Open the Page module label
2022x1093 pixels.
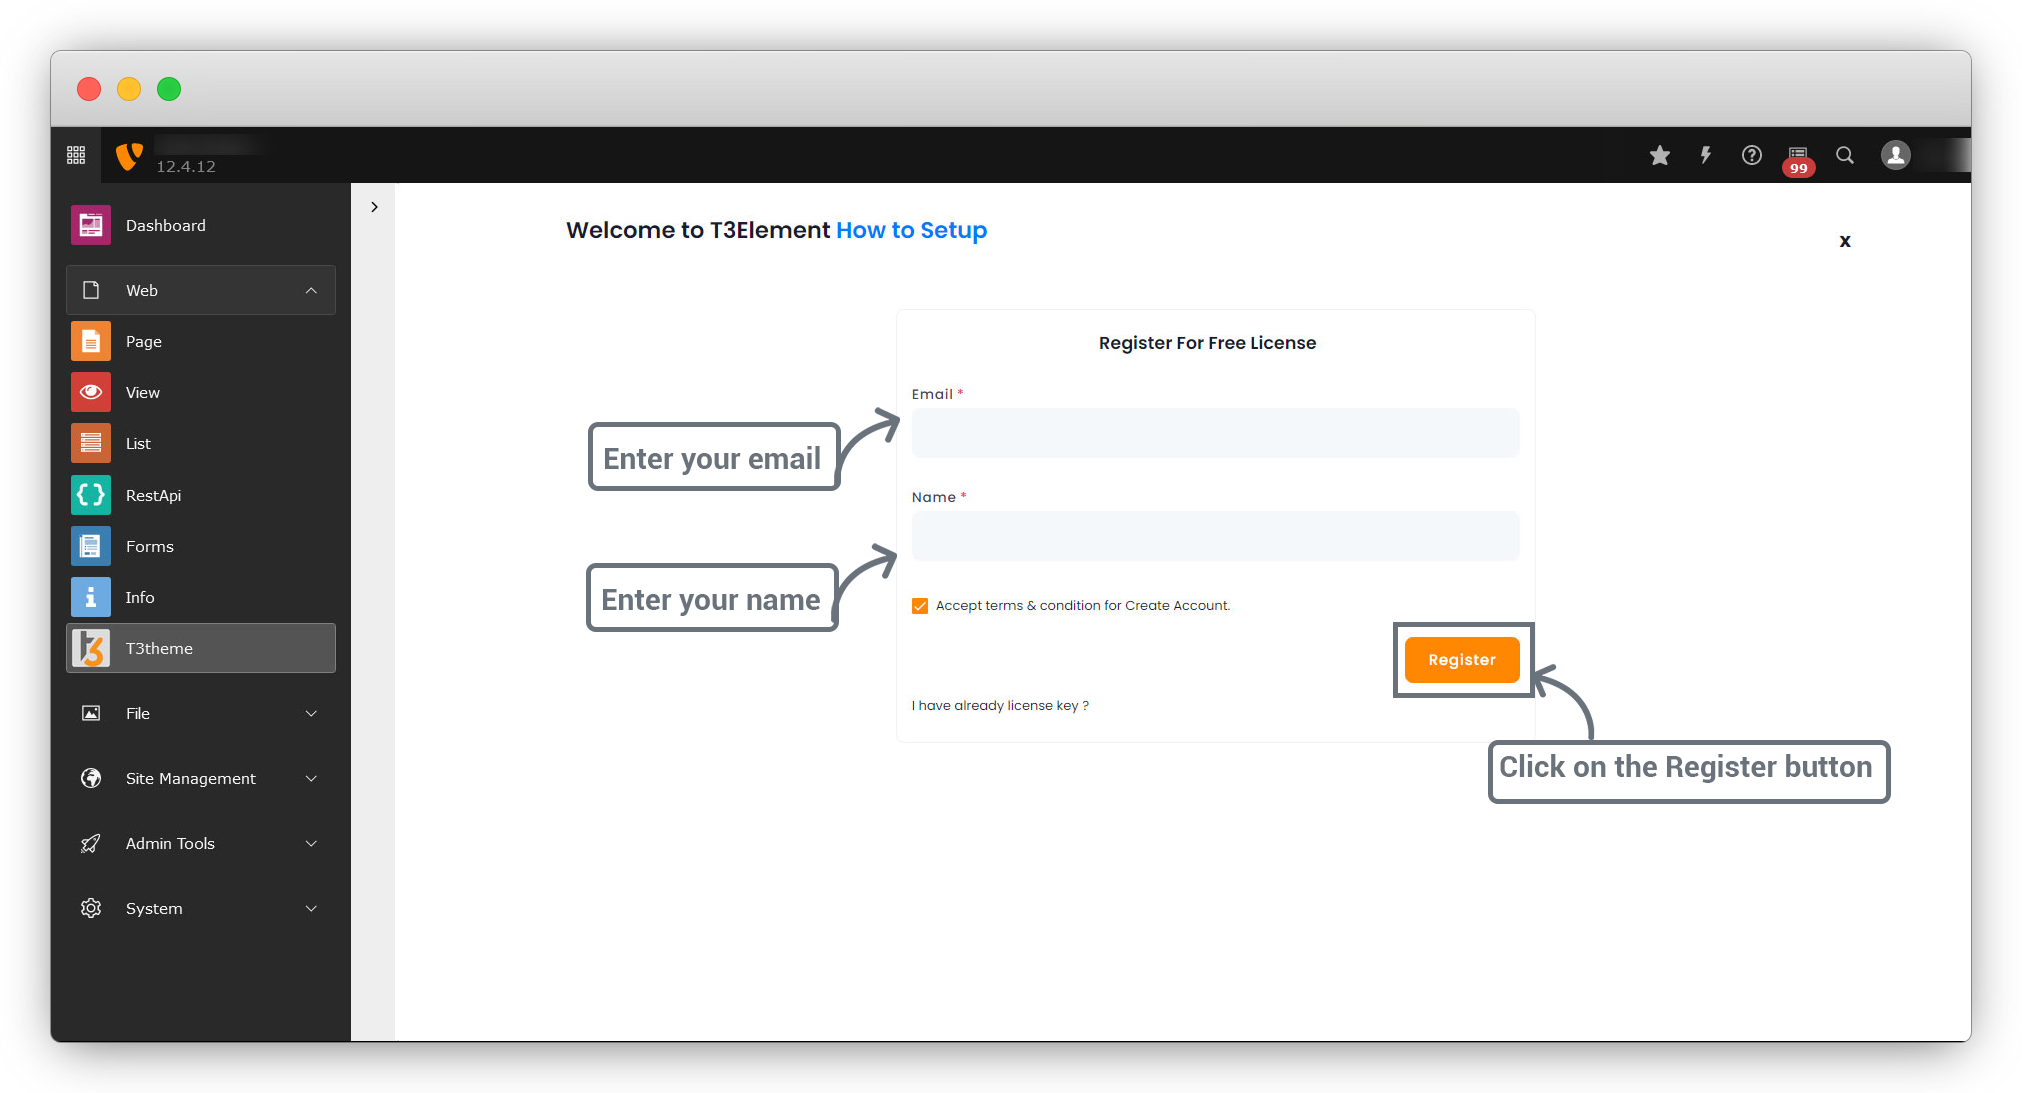click(x=144, y=342)
